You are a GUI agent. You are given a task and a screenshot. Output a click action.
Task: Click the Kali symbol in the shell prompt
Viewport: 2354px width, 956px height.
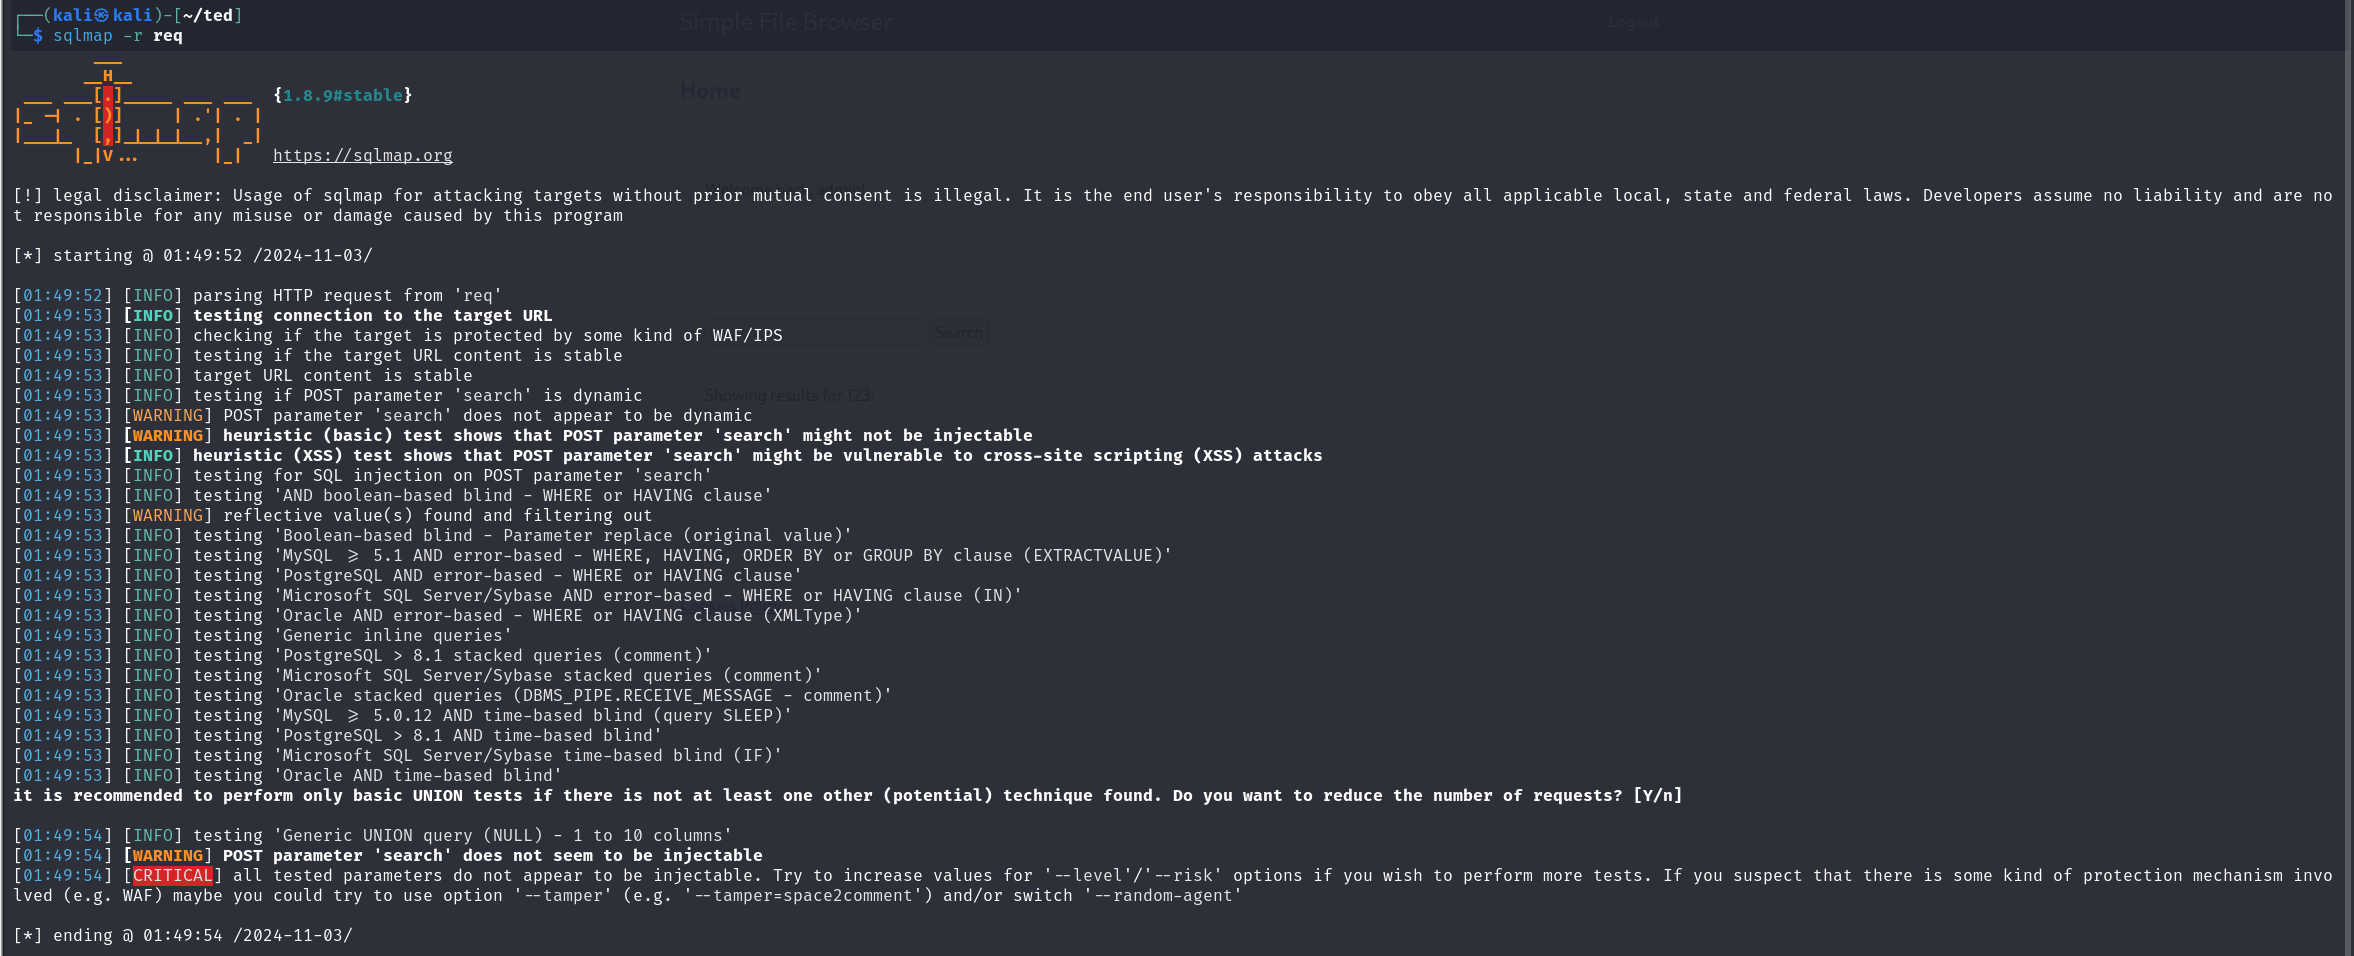pos(102,15)
